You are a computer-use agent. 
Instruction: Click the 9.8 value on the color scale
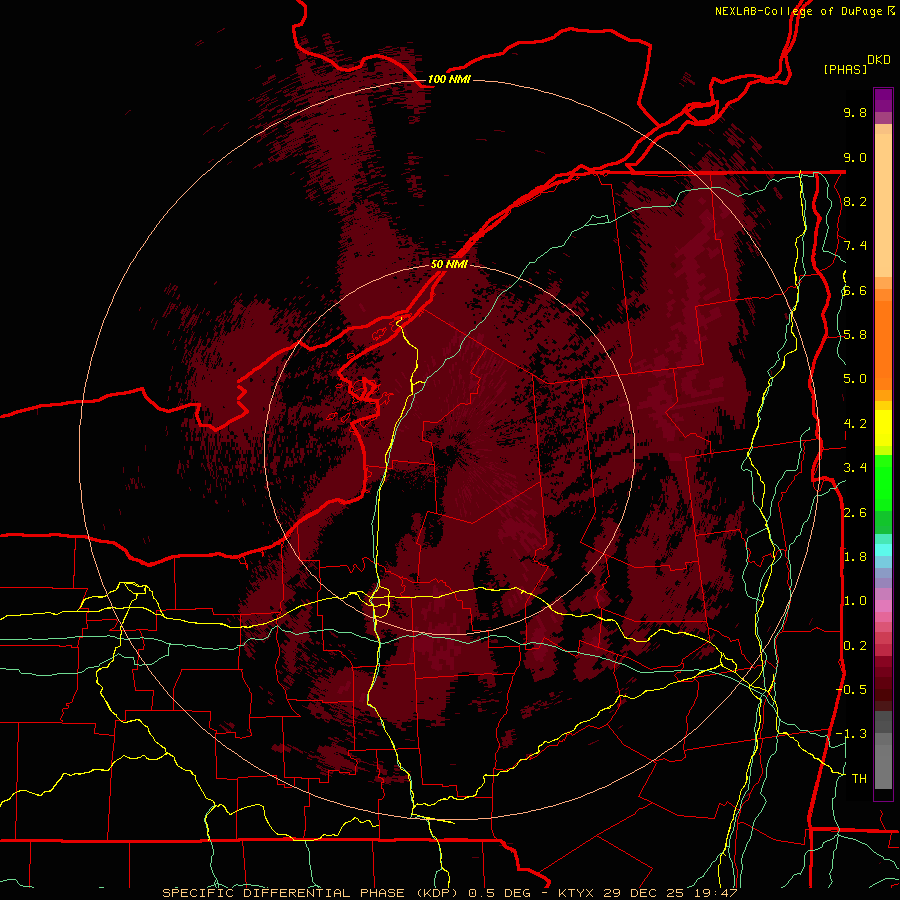click(855, 112)
